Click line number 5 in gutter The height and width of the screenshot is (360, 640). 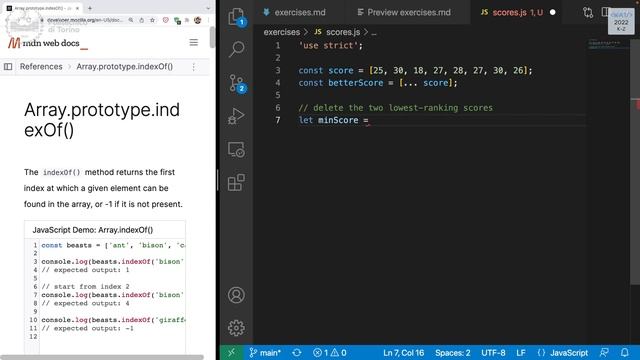click(278, 95)
